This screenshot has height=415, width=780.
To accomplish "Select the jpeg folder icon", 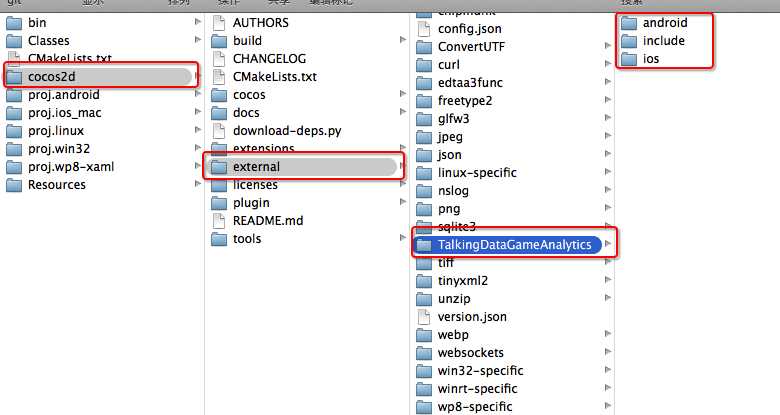I will [424, 137].
